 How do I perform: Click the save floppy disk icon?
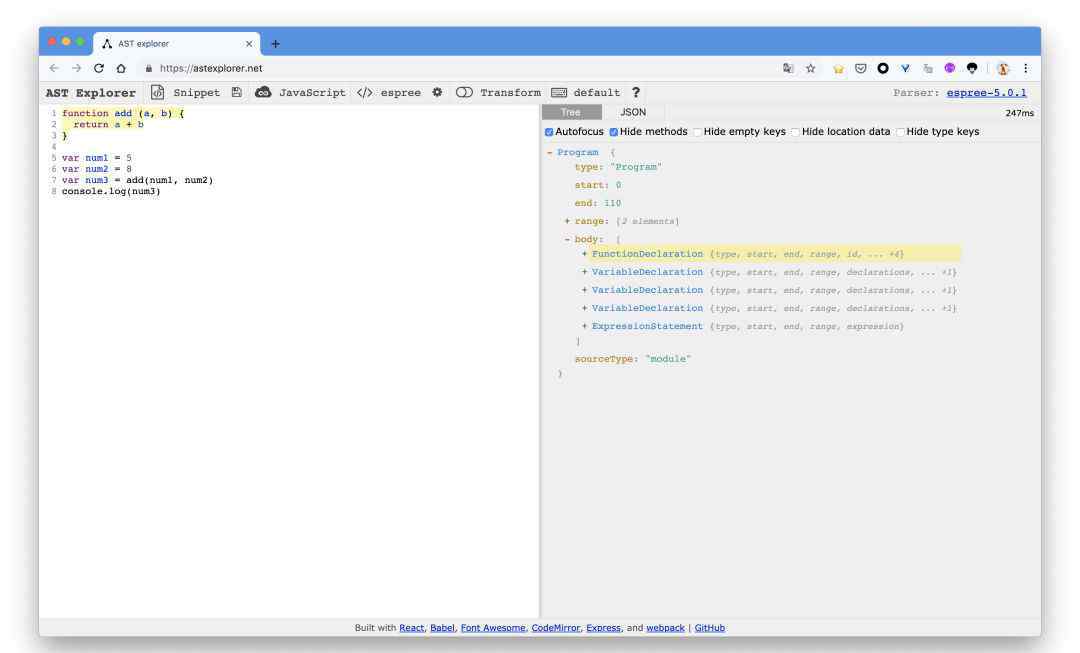[x=237, y=92]
